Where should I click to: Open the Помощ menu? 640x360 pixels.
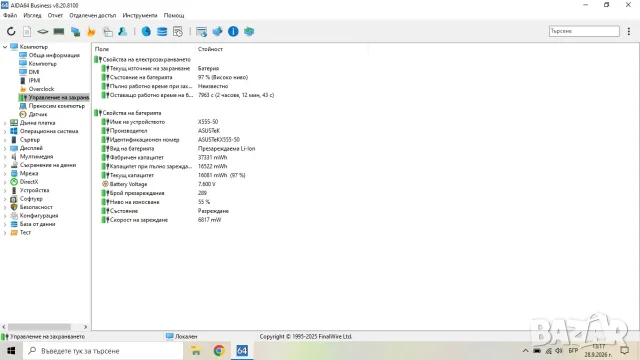174,15
